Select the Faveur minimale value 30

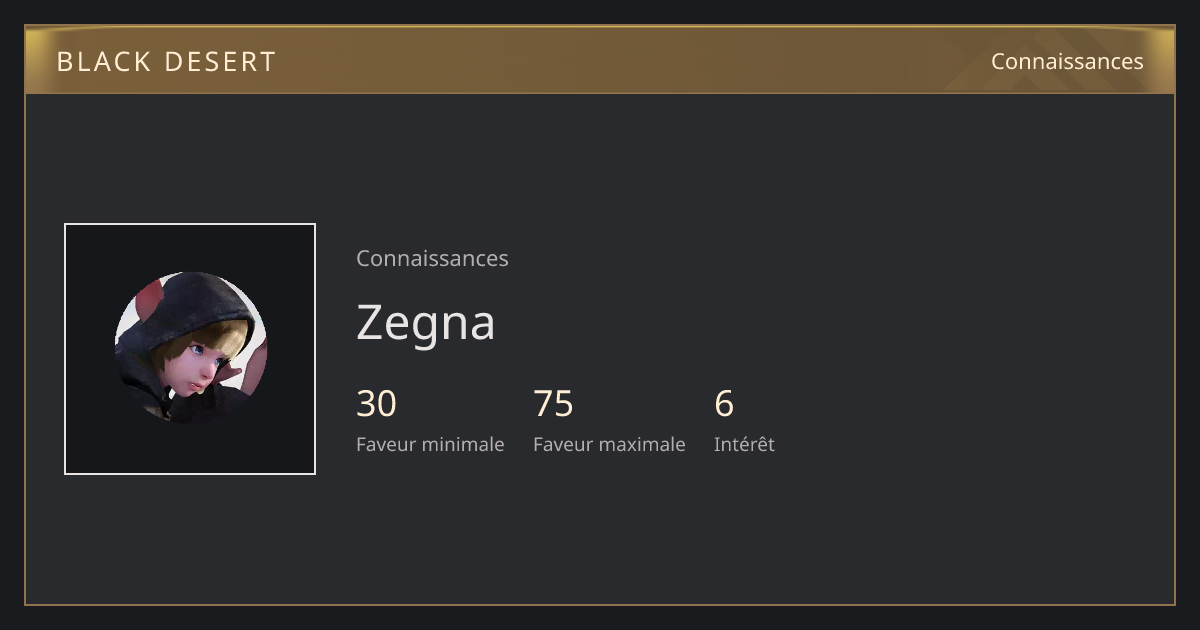[x=376, y=403]
